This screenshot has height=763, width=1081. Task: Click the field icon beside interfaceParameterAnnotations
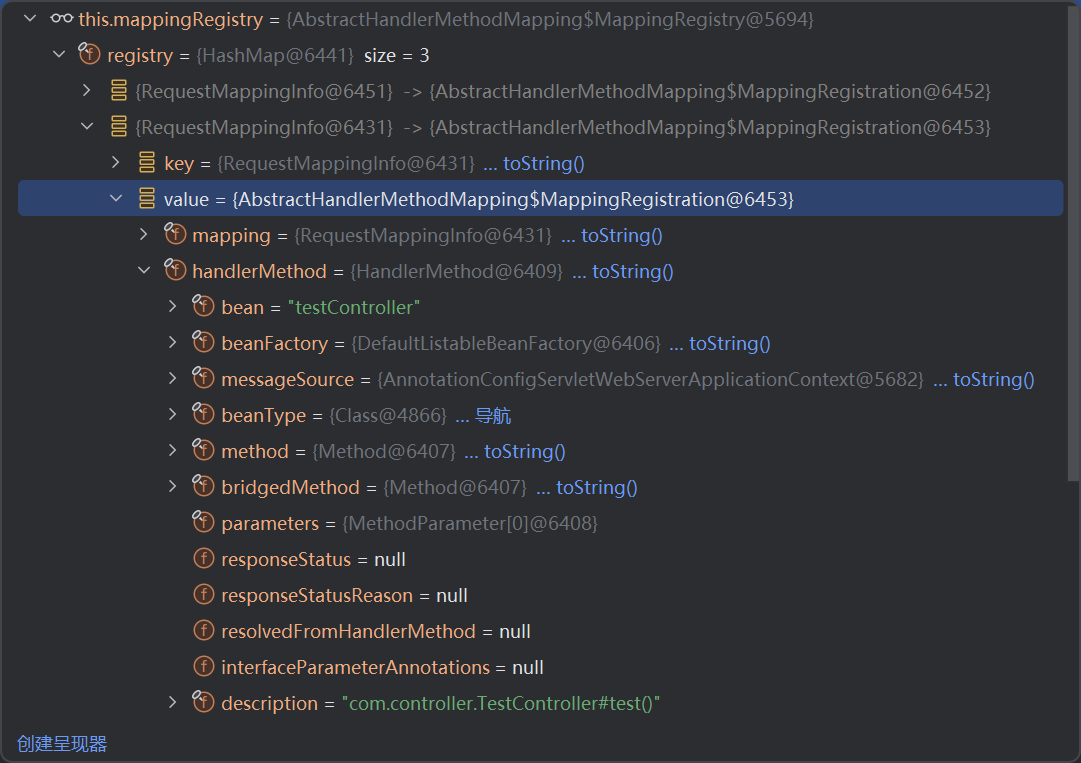pyautogui.click(x=204, y=667)
